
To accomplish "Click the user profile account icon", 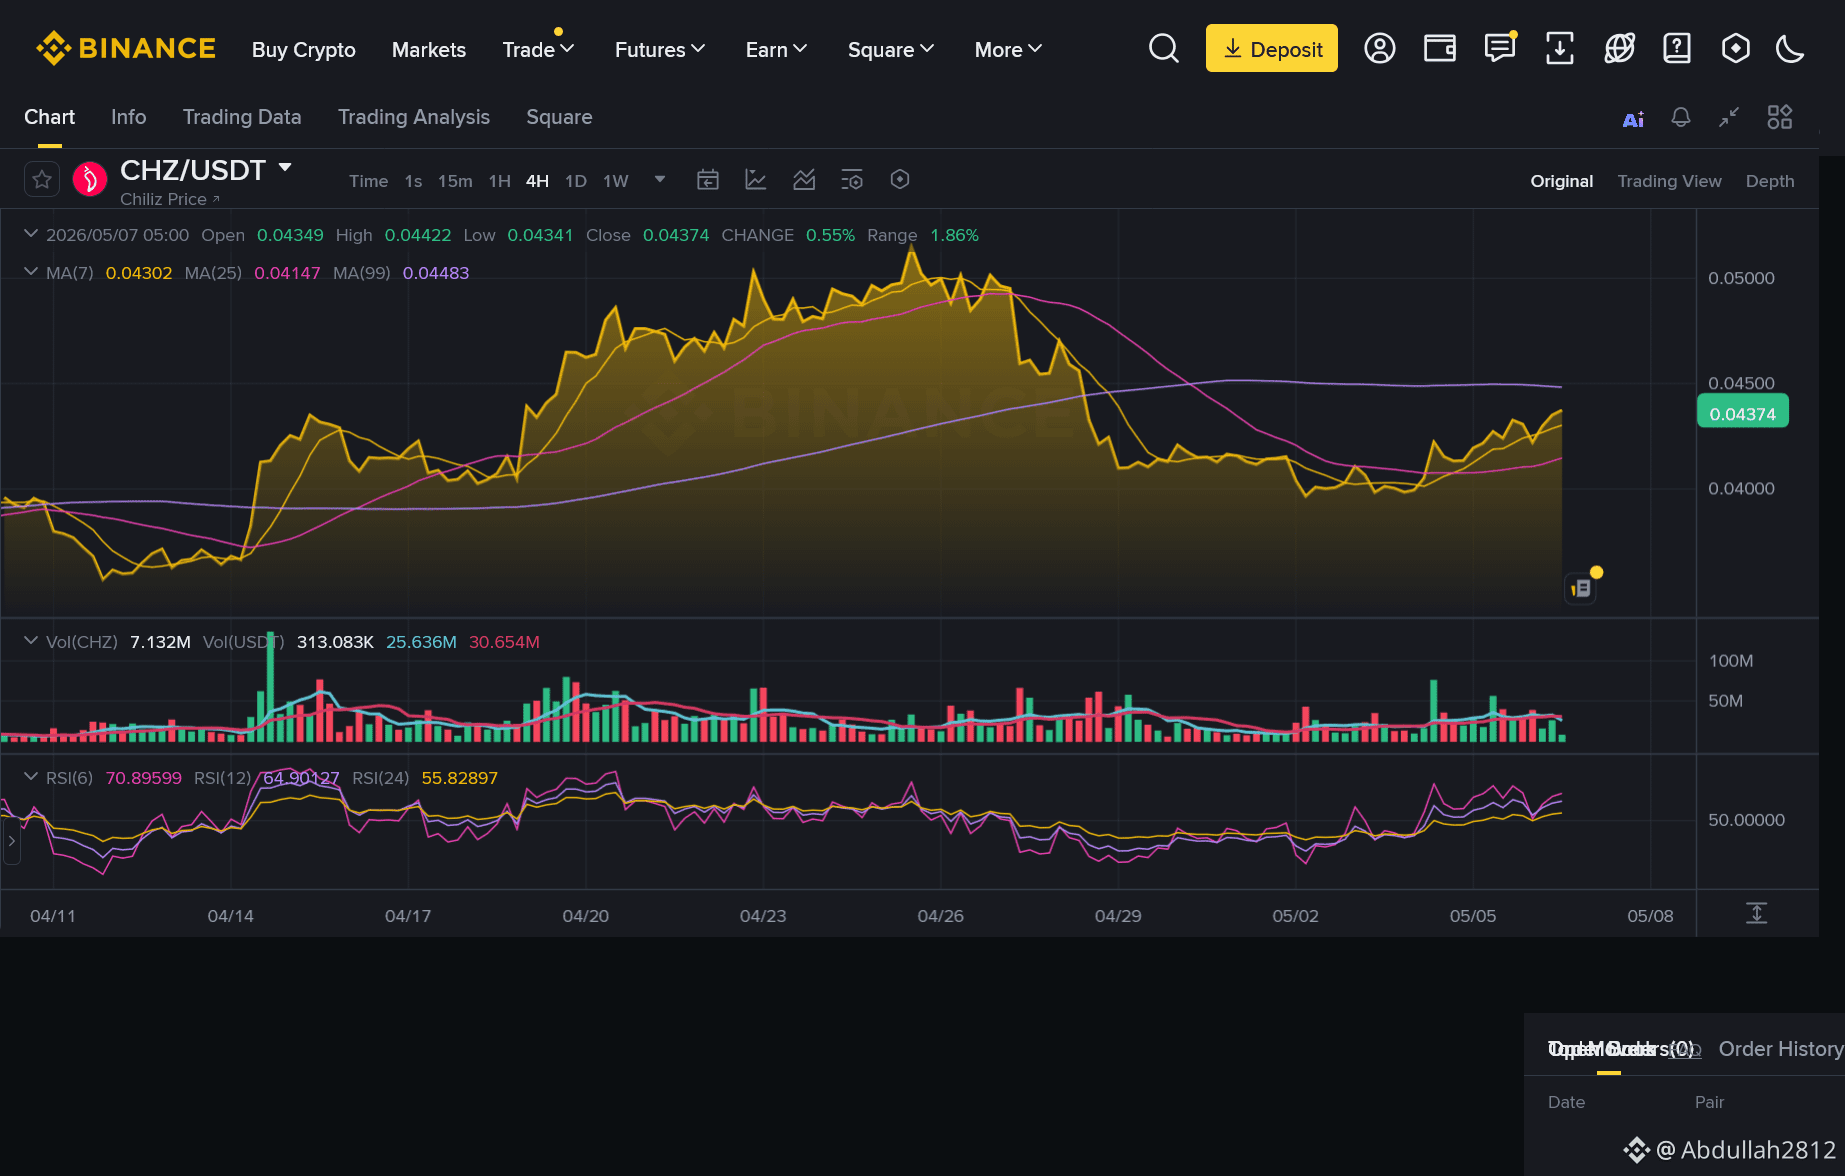I will point(1379,48).
